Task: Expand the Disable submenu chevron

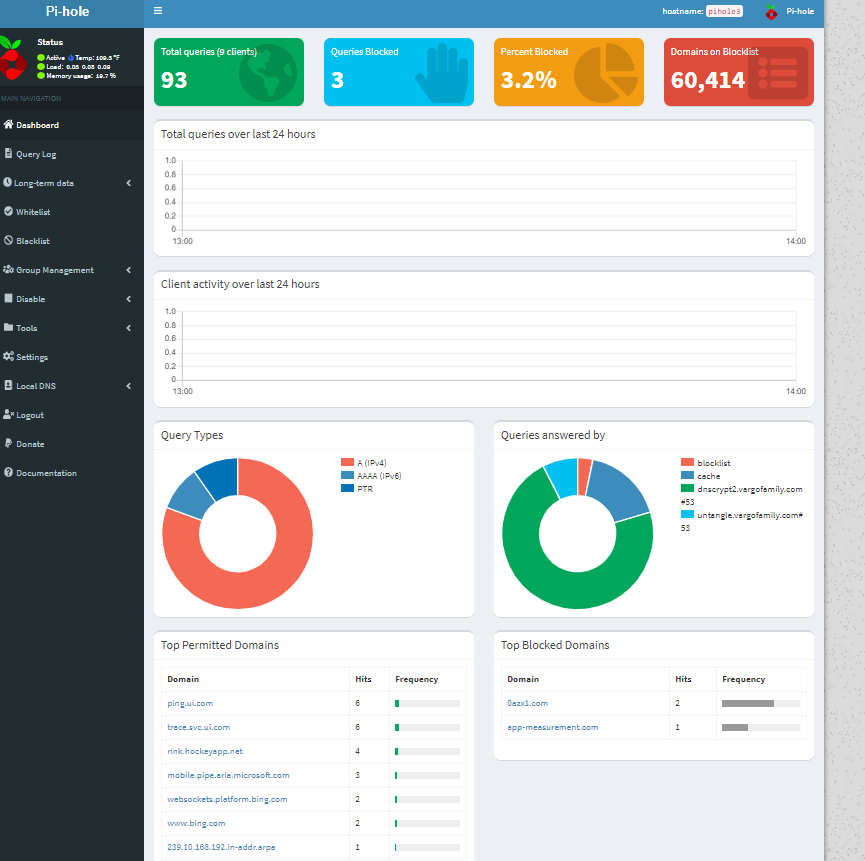Action: pyautogui.click(x=129, y=298)
